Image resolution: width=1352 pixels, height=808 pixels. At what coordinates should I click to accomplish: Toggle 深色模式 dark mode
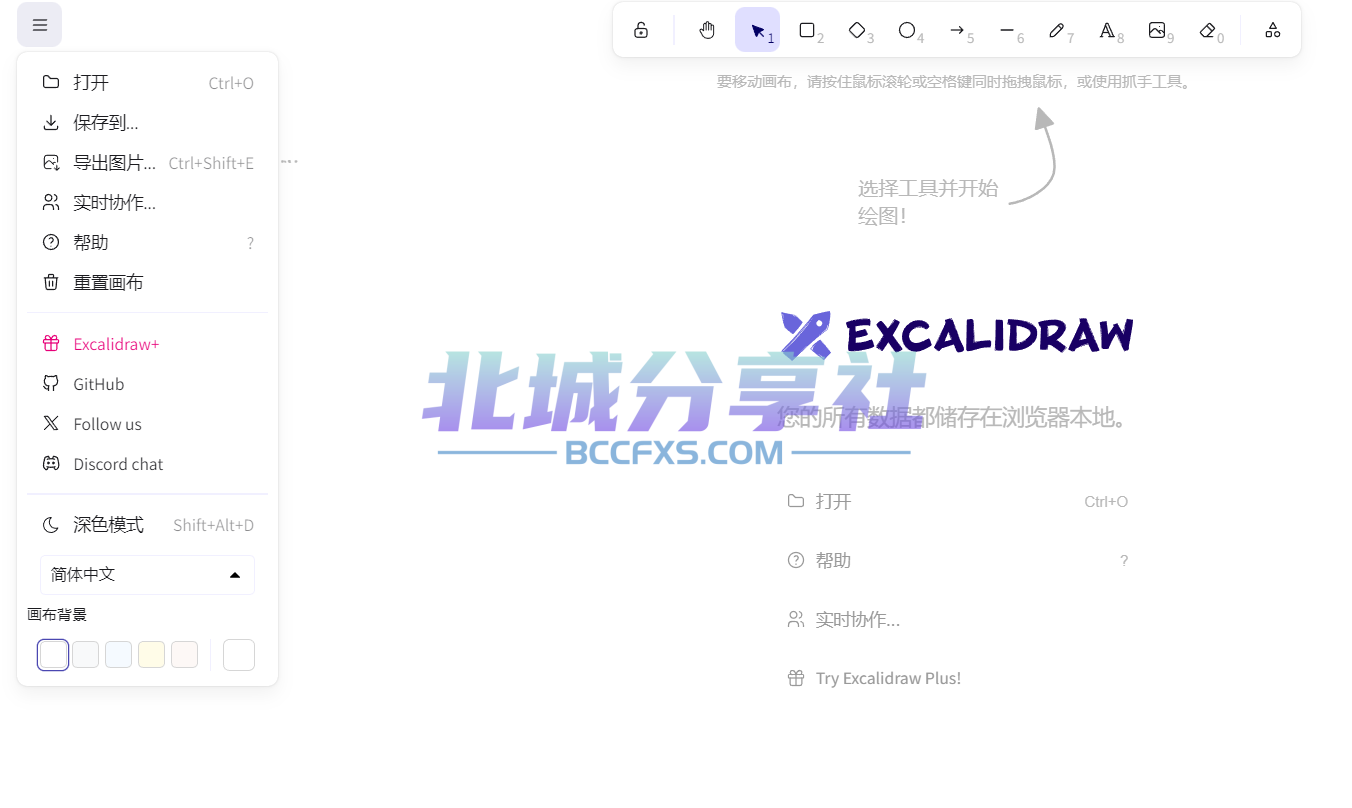click(147, 525)
